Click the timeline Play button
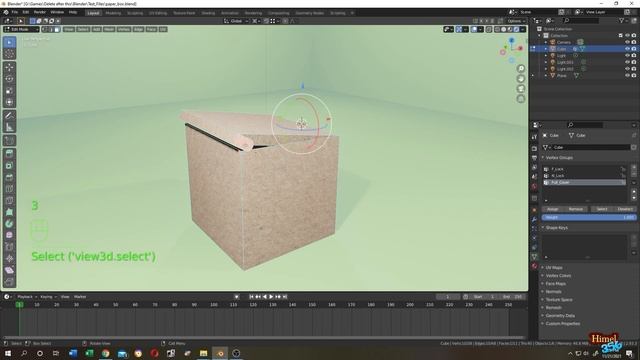The image size is (640, 360). pos(271,297)
